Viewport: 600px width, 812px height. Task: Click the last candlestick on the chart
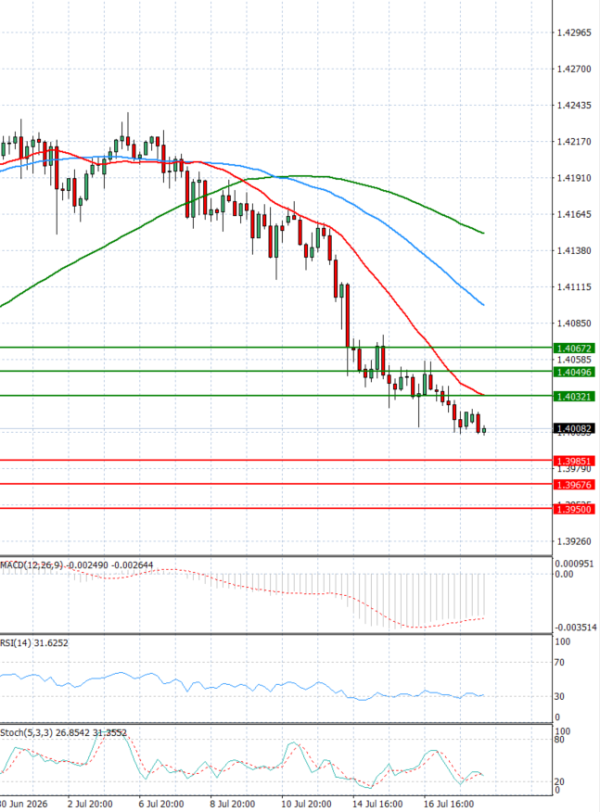(484, 430)
